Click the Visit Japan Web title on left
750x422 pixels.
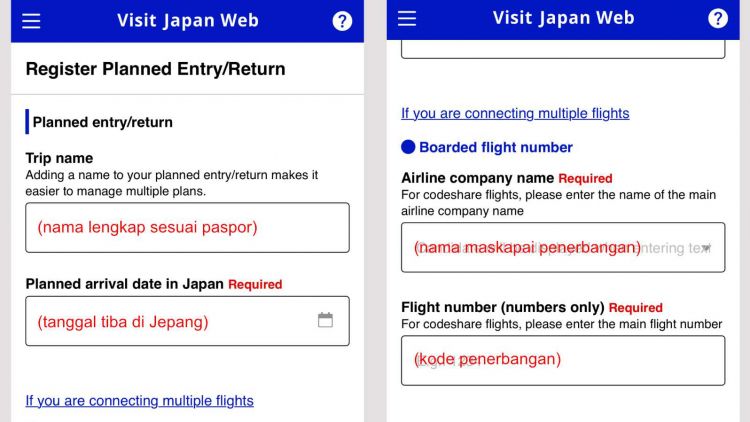click(188, 21)
